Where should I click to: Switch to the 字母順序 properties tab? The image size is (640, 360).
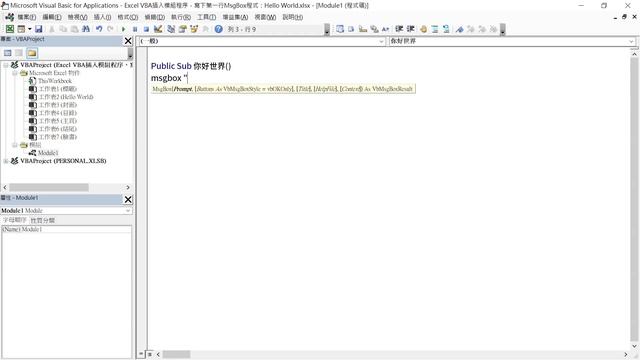[x=15, y=220]
